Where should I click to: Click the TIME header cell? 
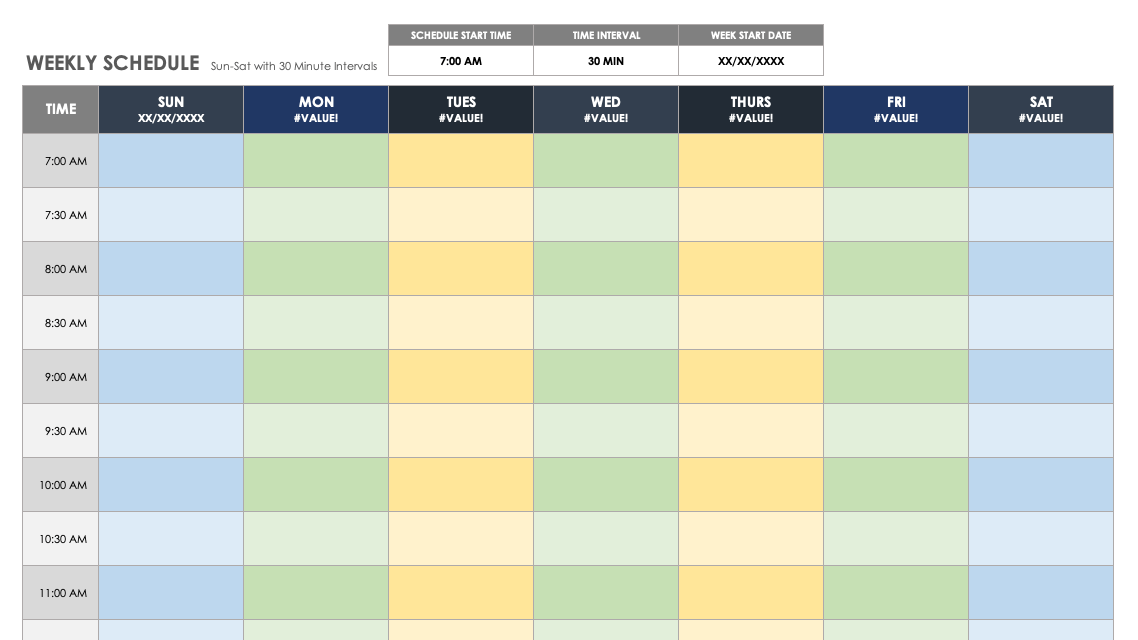[x=61, y=109]
